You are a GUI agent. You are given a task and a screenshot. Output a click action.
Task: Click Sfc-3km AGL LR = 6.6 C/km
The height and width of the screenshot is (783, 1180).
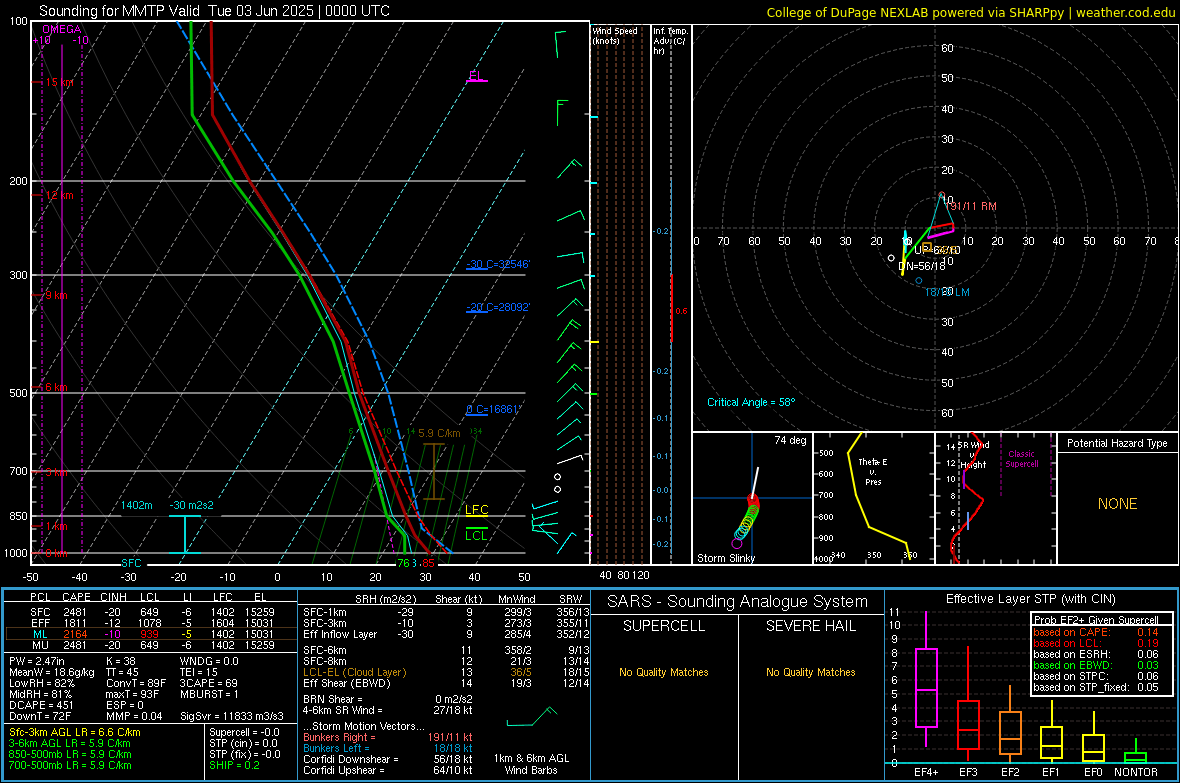[75, 732]
